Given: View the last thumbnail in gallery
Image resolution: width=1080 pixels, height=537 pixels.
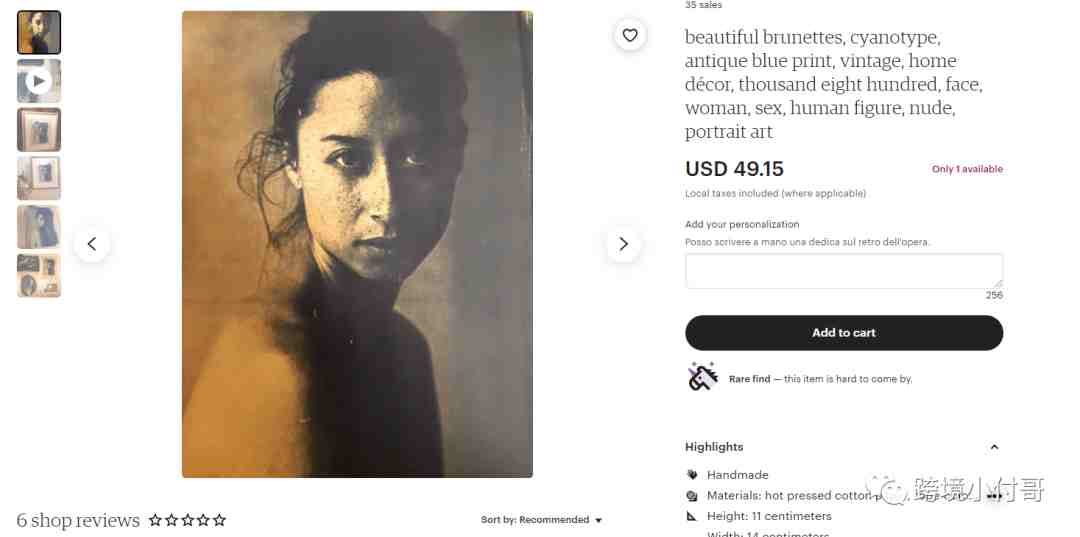Looking at the screenshot, I should [39, 275].
